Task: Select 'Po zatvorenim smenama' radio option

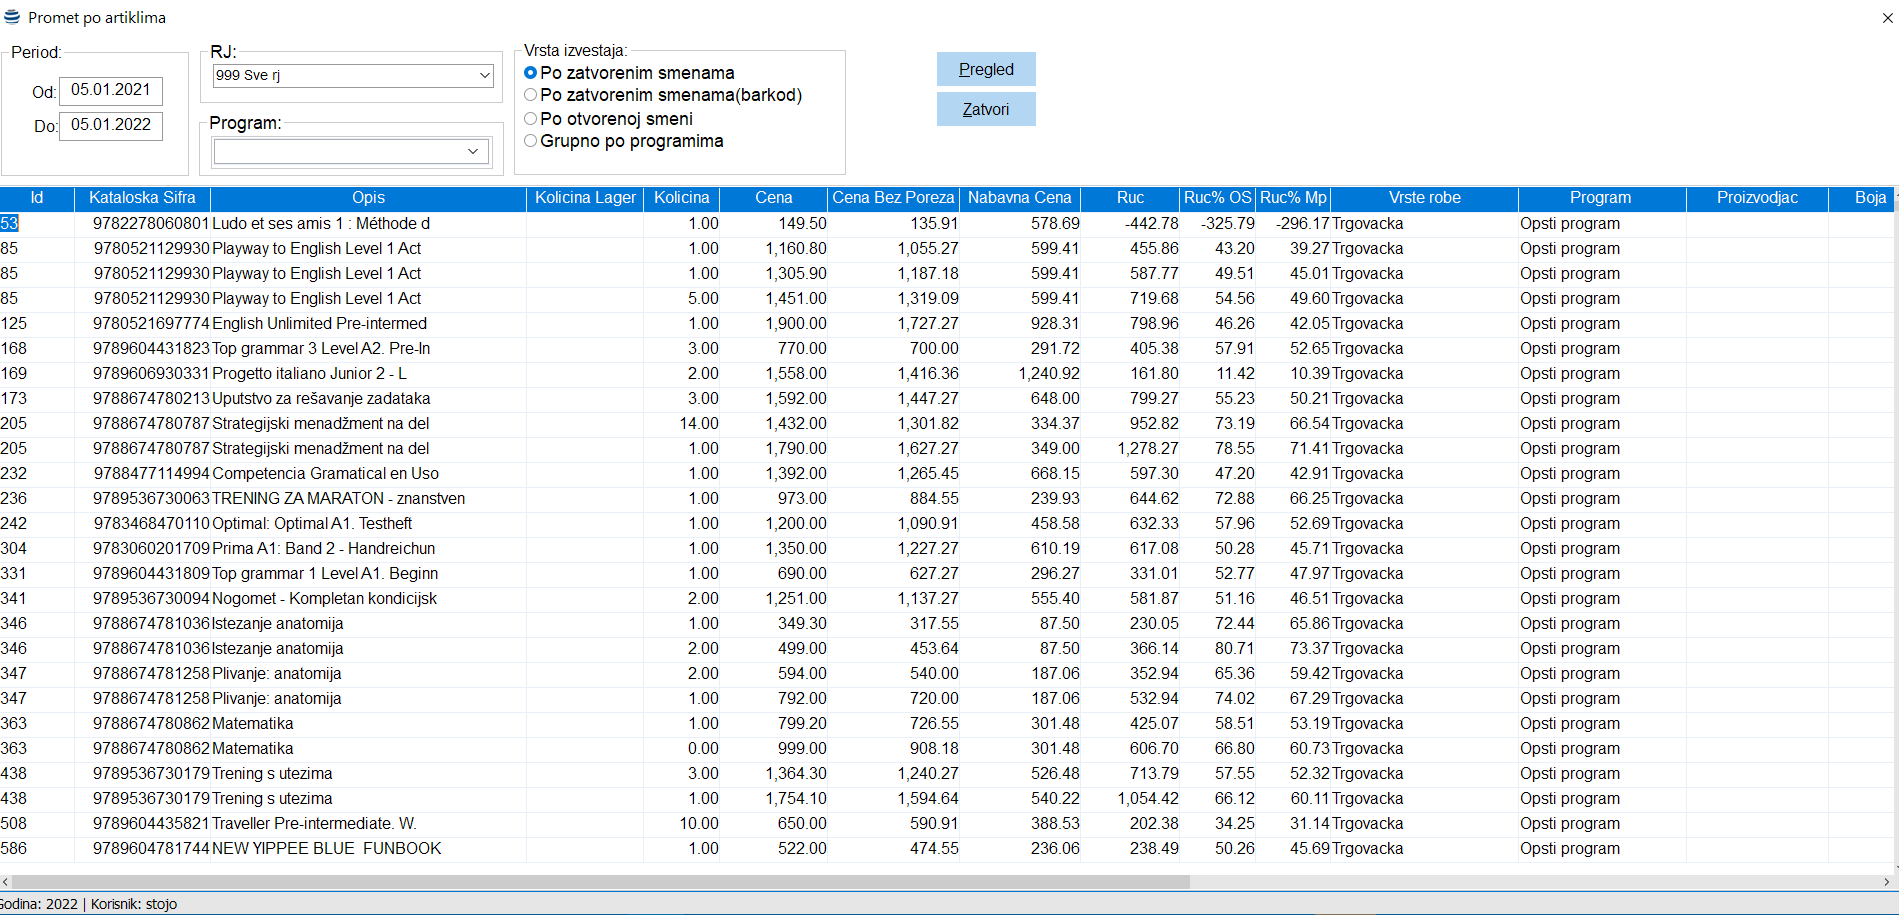Action: point(531,73)
